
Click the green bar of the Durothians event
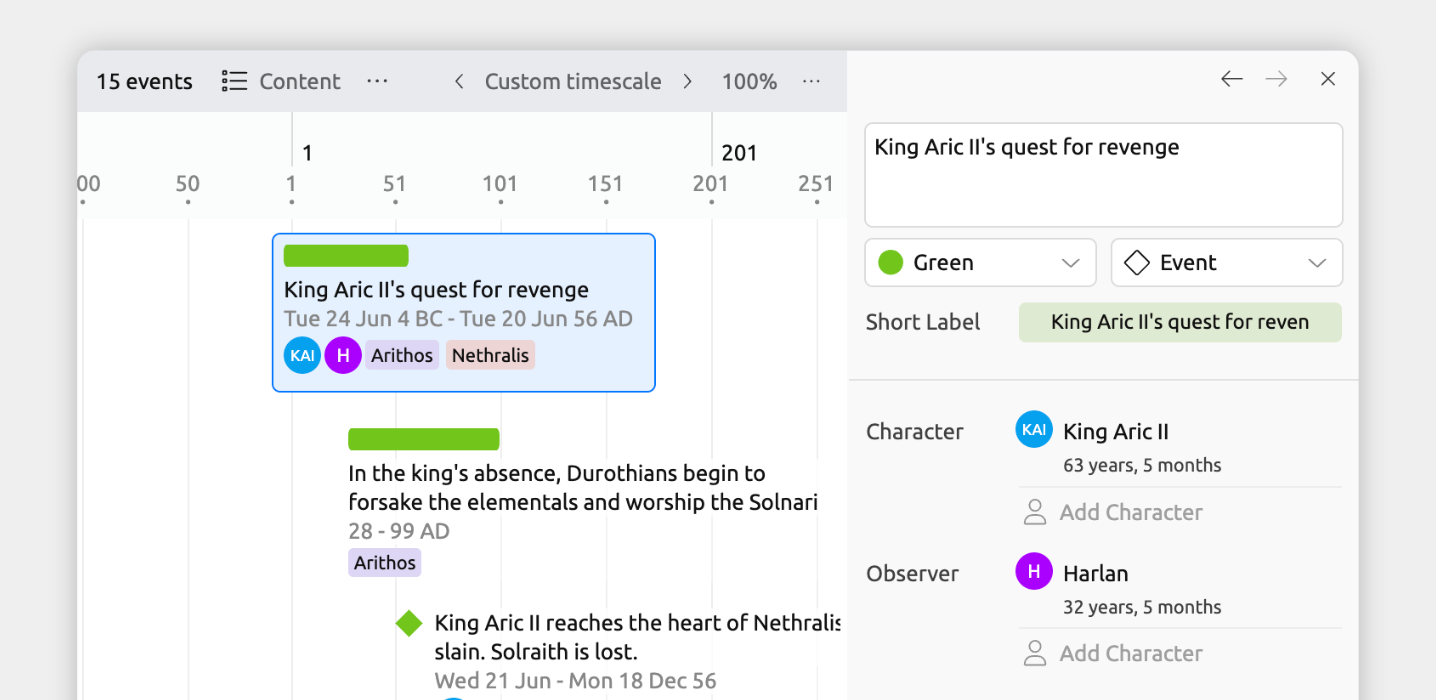tap(423, 439)
